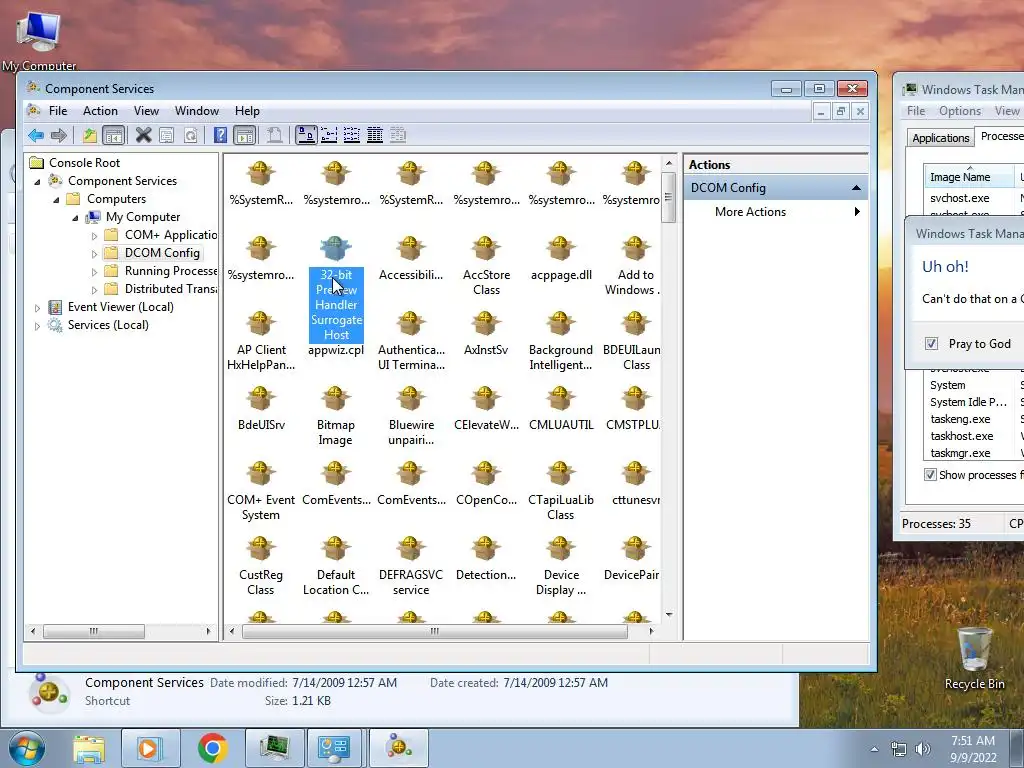Toggle Show processes checkbox in Task Manager

930,475
